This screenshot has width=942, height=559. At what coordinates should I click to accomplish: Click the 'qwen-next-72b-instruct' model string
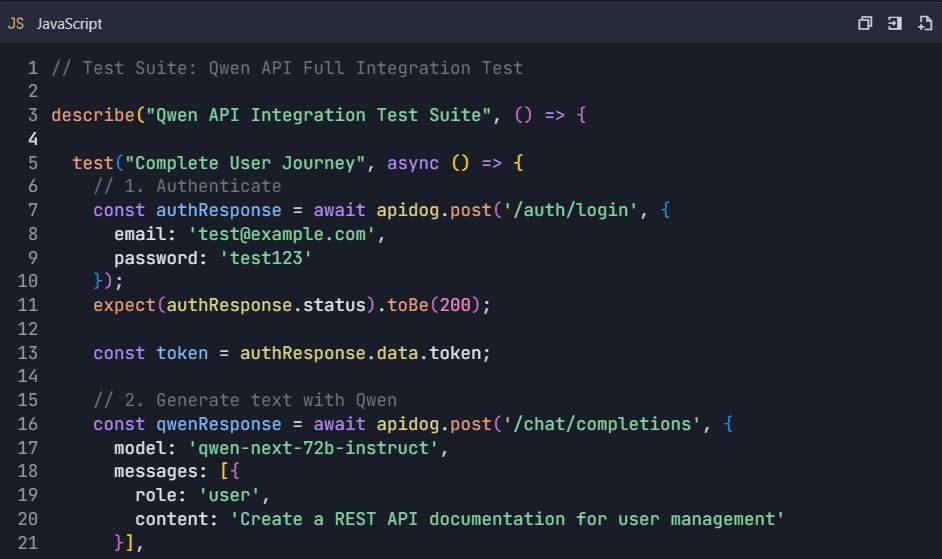[x=314, y=448]
